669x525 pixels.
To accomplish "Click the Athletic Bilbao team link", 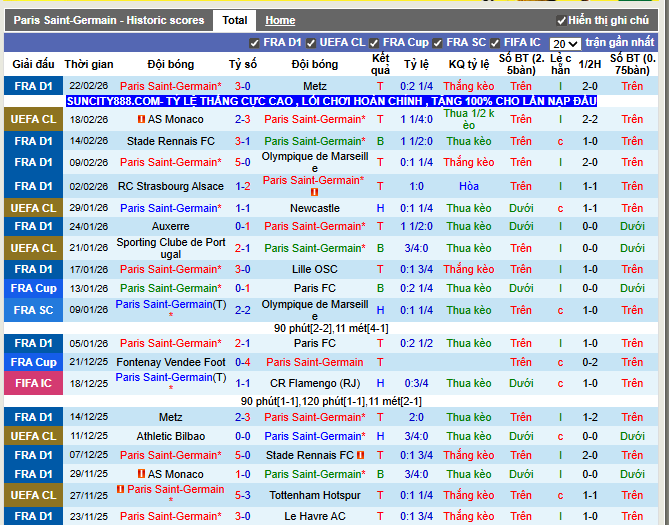I will [x=170, y=436].
